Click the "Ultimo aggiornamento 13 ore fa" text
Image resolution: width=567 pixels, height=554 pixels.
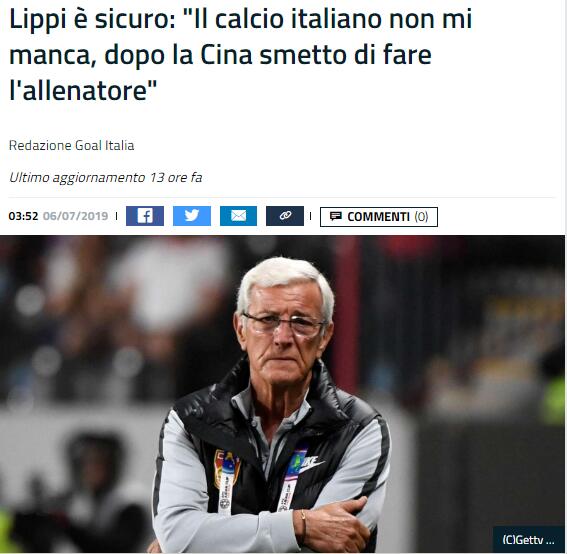pos(105,178)
